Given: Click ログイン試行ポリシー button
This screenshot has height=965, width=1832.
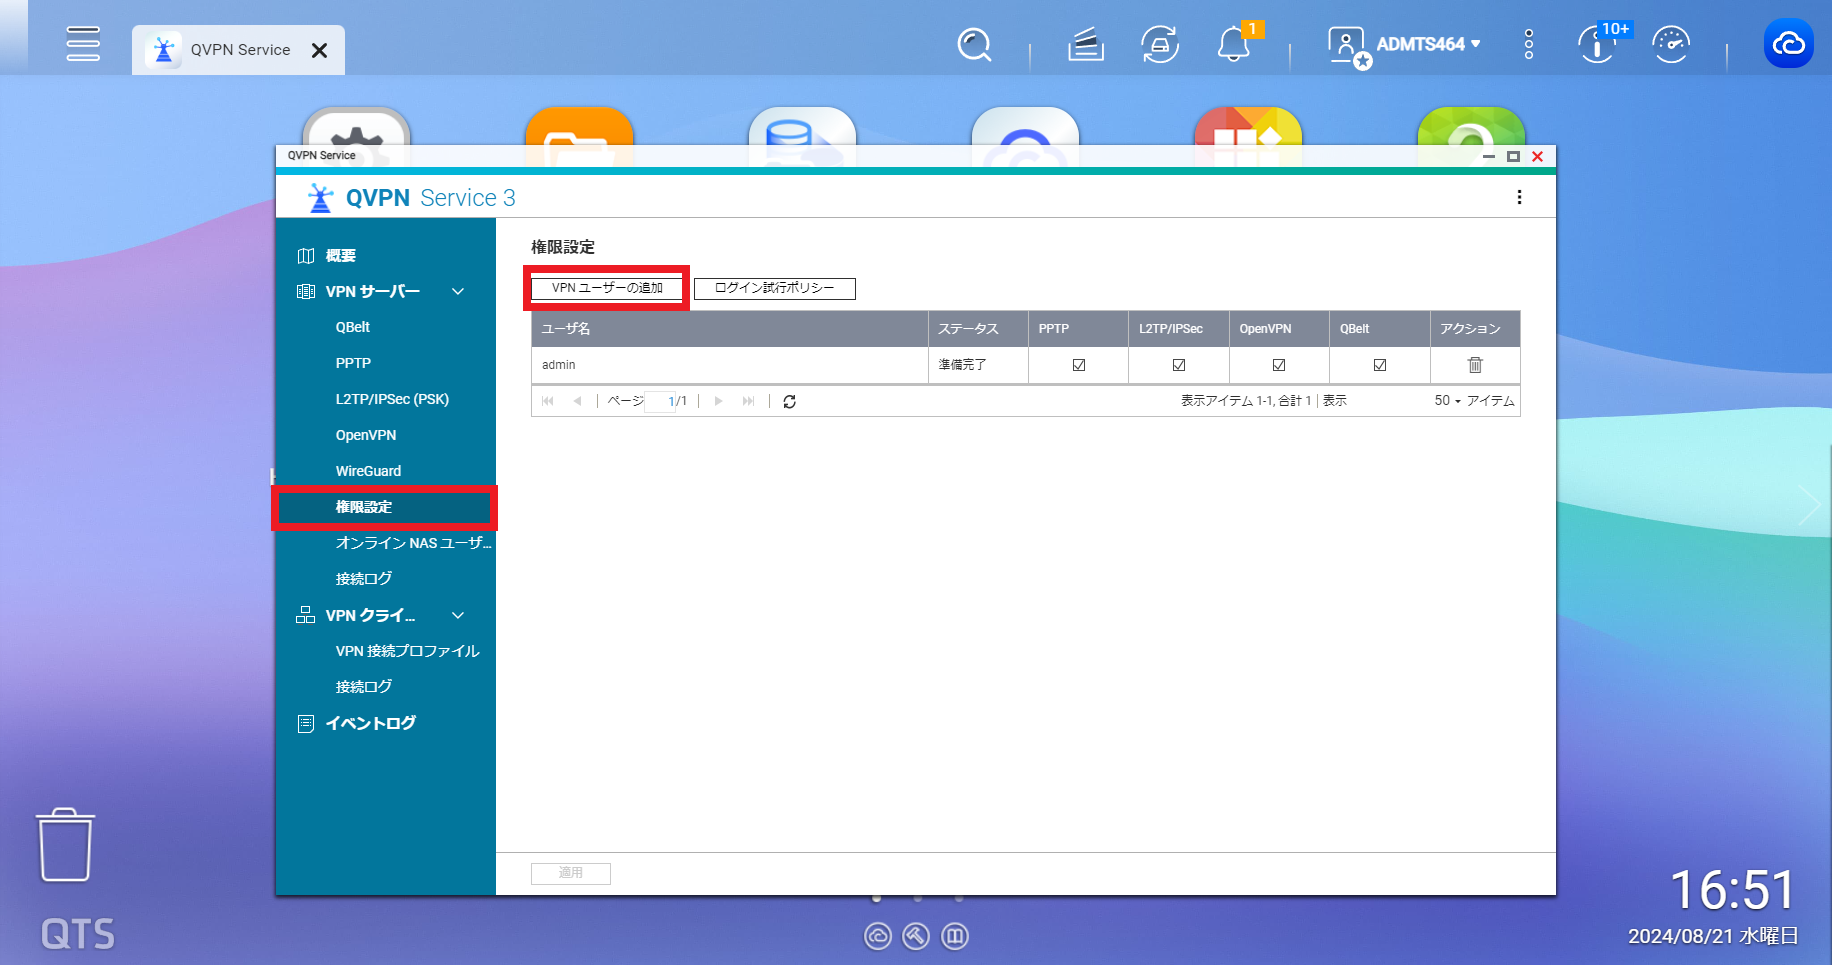Looking at the screenshot, I should click(775, 288).
